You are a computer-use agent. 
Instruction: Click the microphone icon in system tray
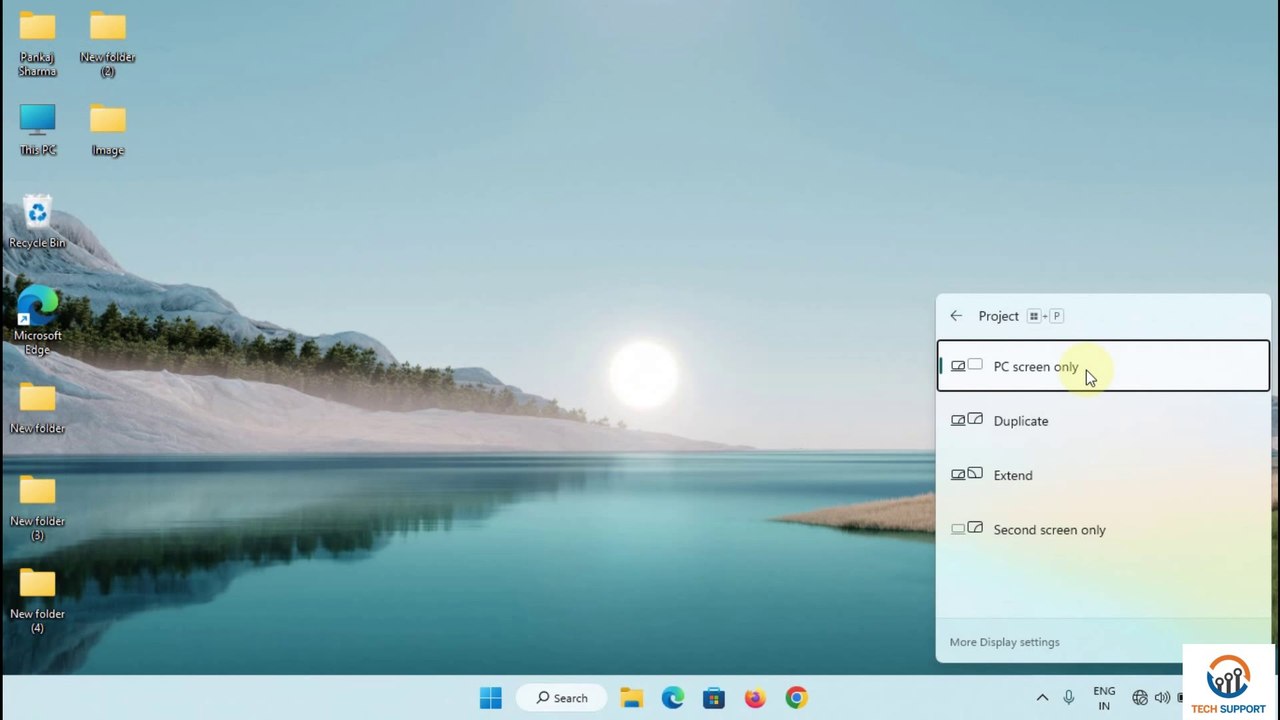[1069, 698]
